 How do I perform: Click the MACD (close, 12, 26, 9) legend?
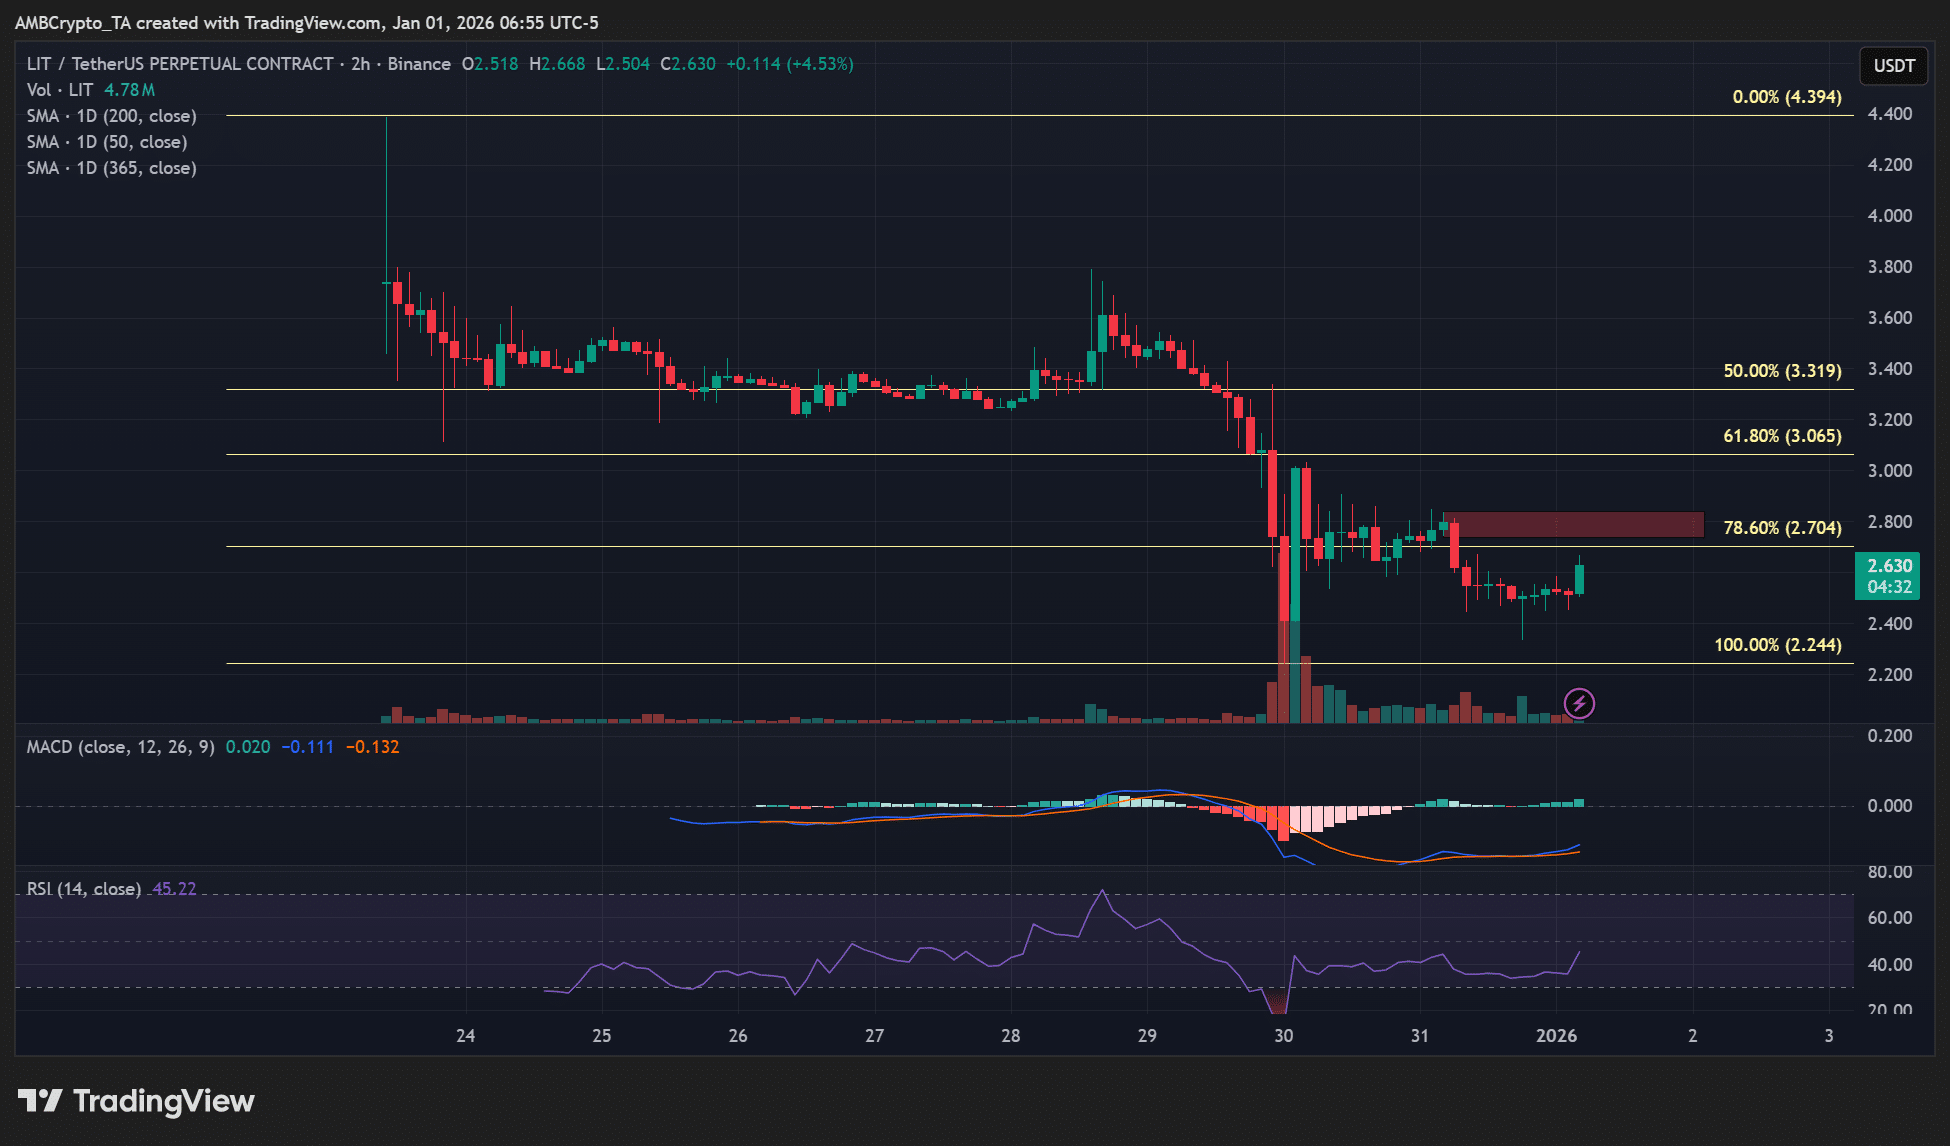point(120,747)
